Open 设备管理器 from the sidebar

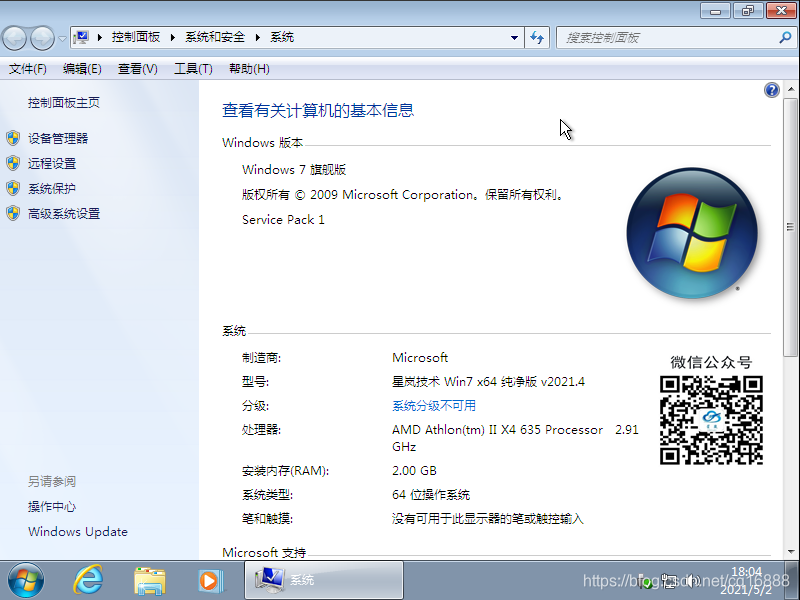(x=58, y=138)
